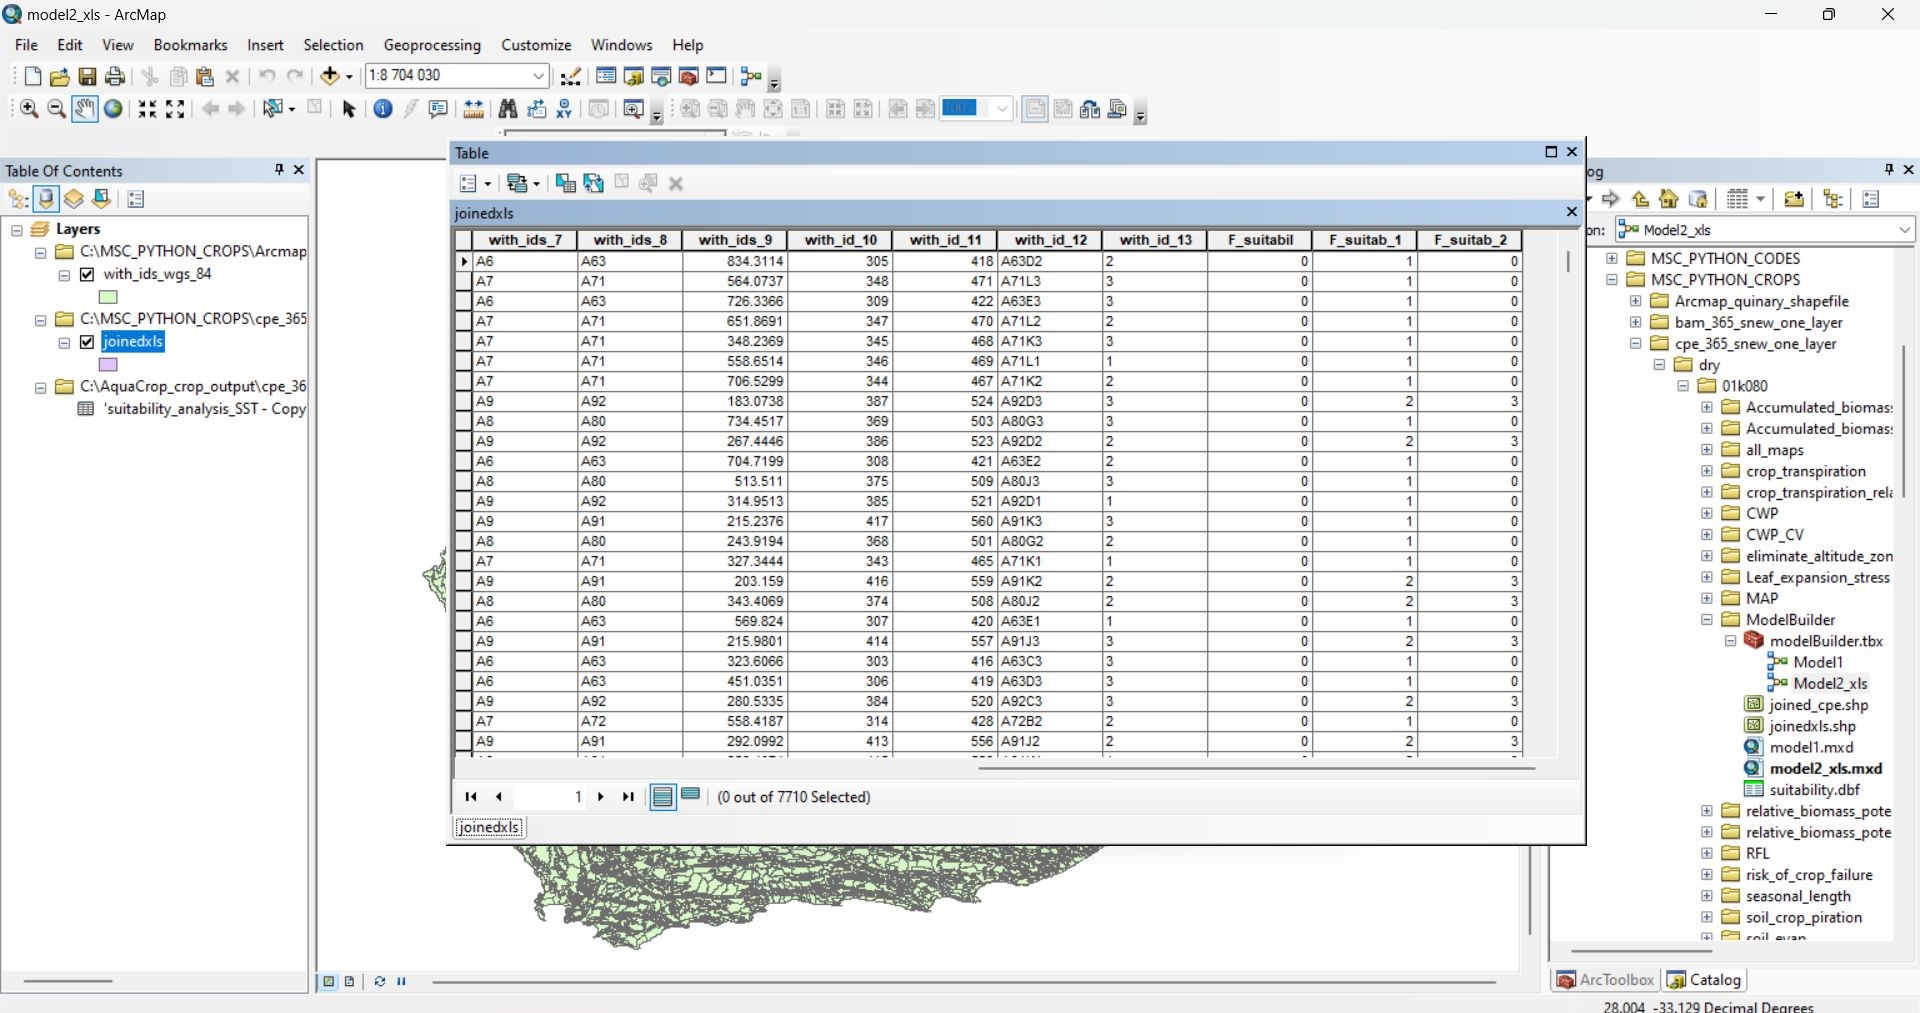The image size is (1920, 1013).
Task: Show all records in the table
Action: tap(662, 796)
